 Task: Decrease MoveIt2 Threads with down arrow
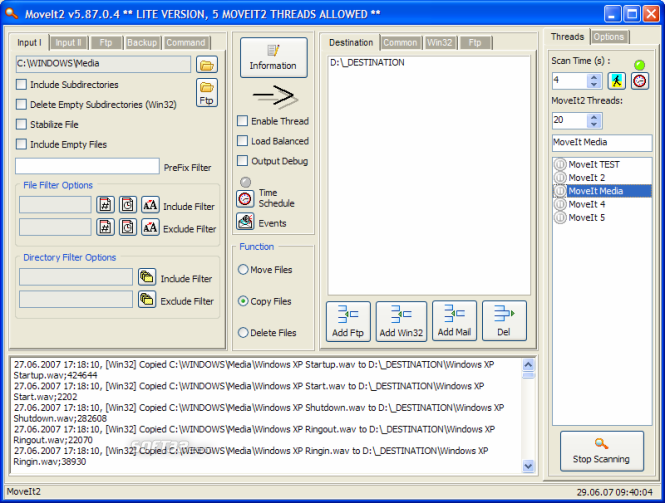click(594, 125)
